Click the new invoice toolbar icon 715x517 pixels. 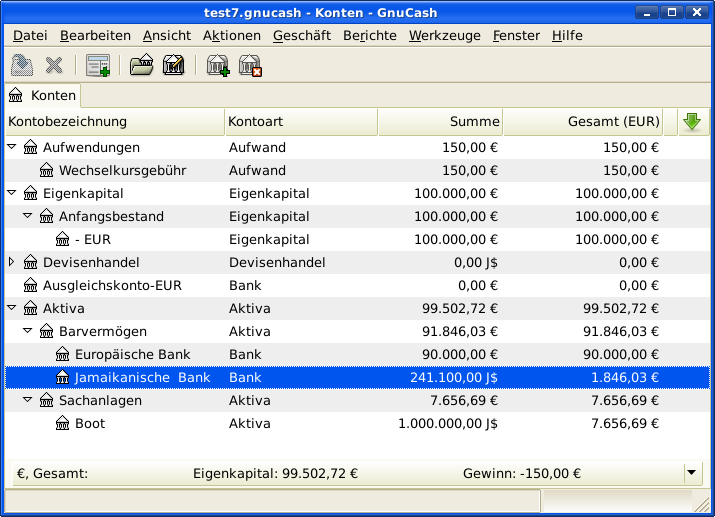coord(97,66)
